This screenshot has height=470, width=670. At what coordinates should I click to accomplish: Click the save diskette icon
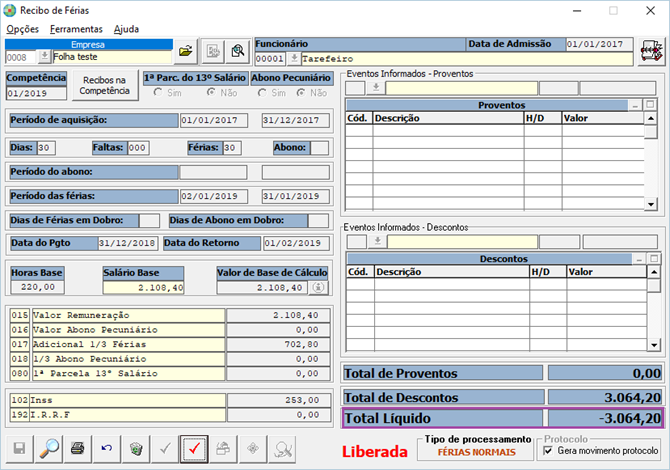pyautogui.click(x=19, y=449)
